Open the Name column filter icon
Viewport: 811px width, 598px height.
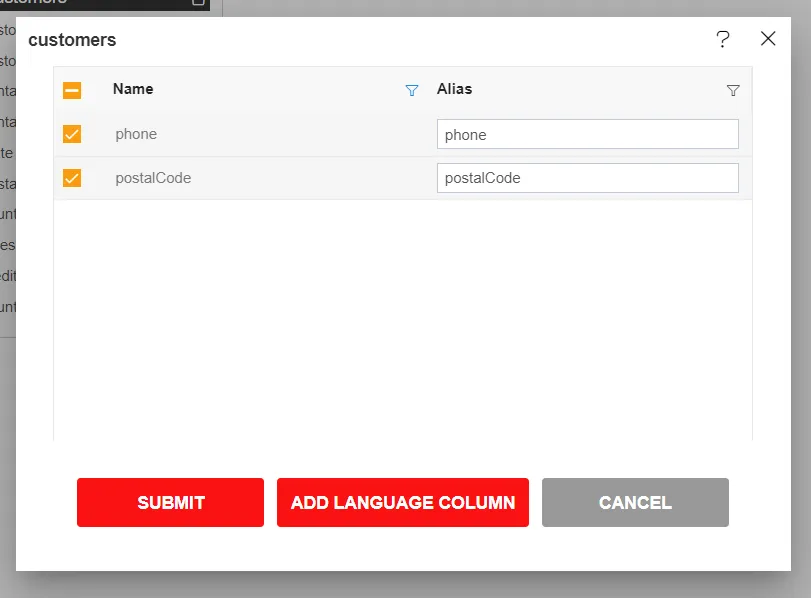tap(411, 90)
